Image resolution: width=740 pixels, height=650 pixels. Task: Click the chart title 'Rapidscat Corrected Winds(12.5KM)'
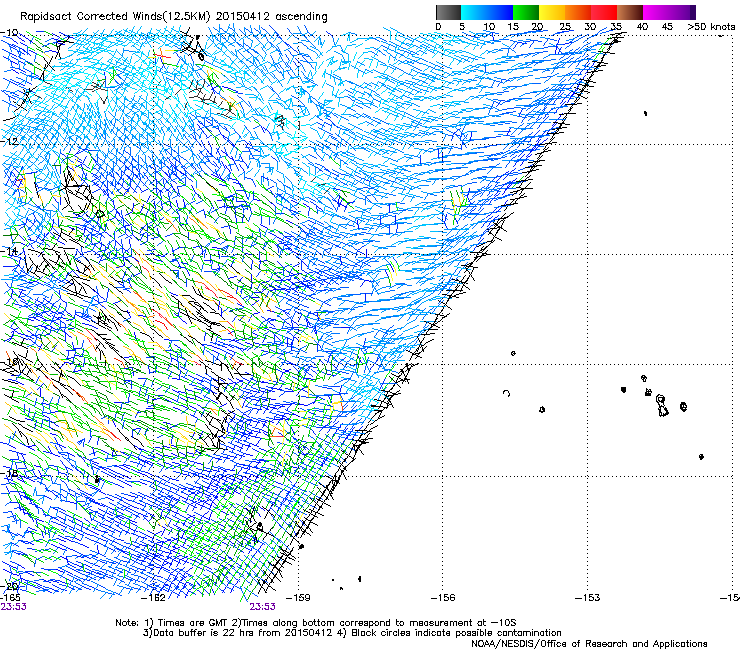[115, 17]
